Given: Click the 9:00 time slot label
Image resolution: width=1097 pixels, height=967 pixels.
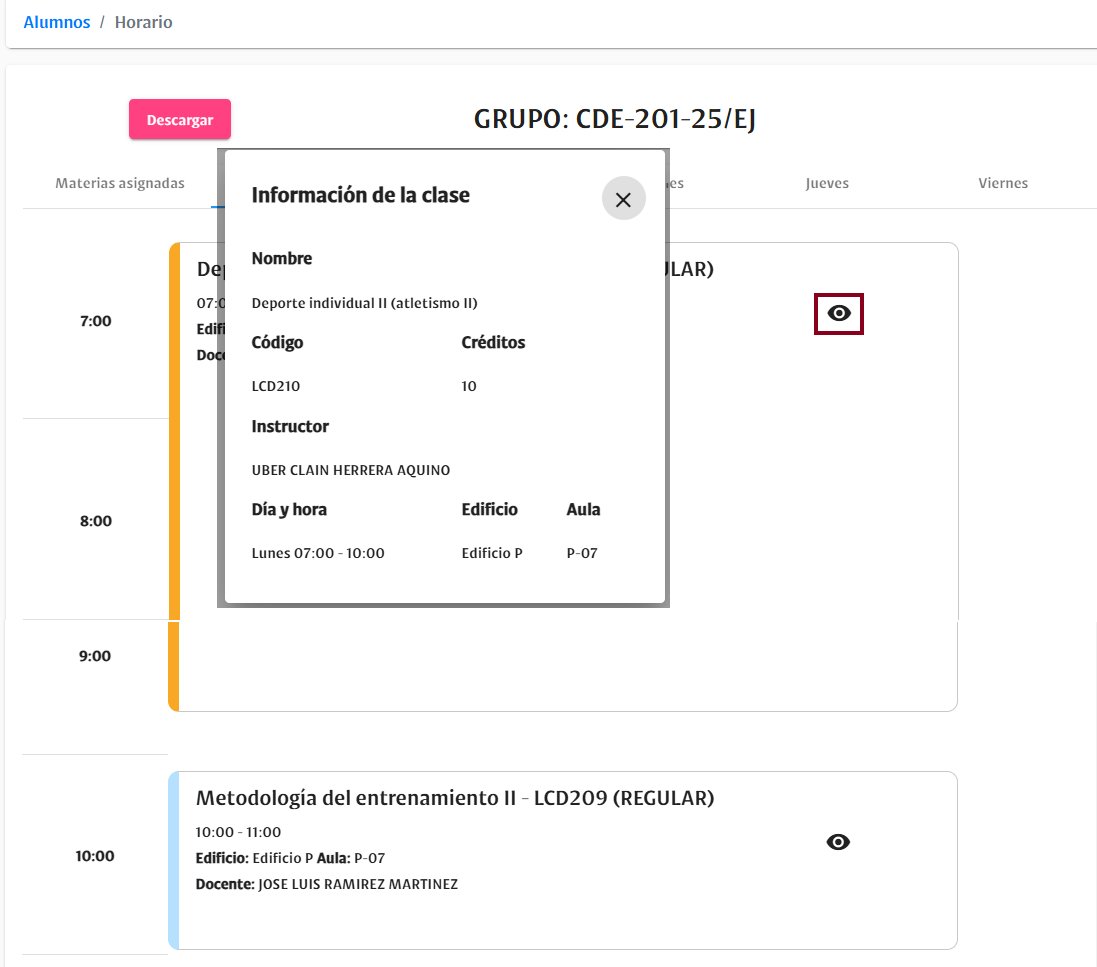Looking at the screenshot, I should point(95,656).
